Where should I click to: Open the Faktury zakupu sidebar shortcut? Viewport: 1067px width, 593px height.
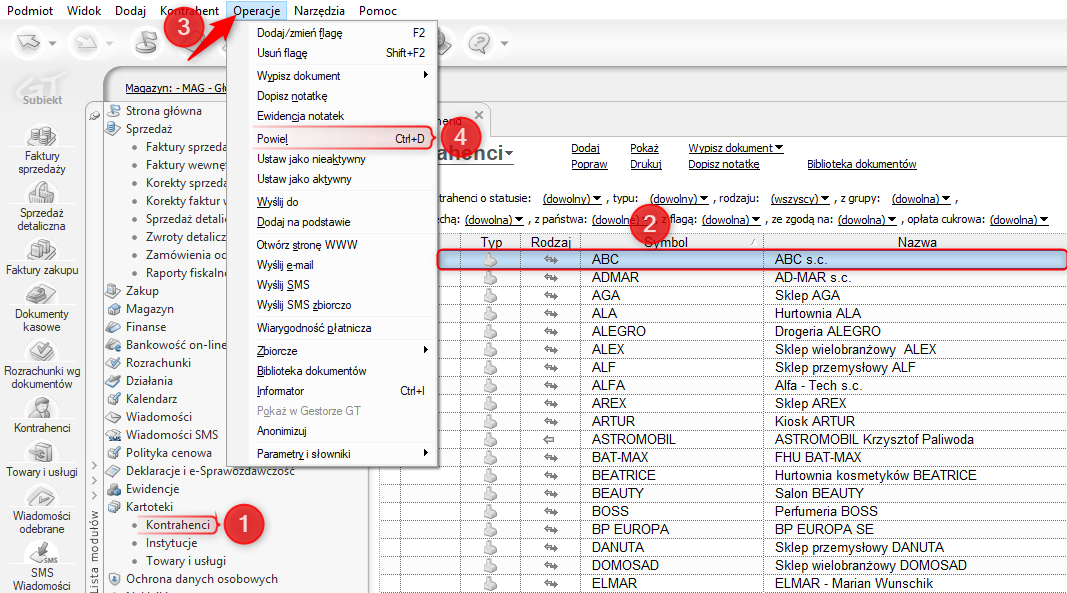tap(41, 250)
